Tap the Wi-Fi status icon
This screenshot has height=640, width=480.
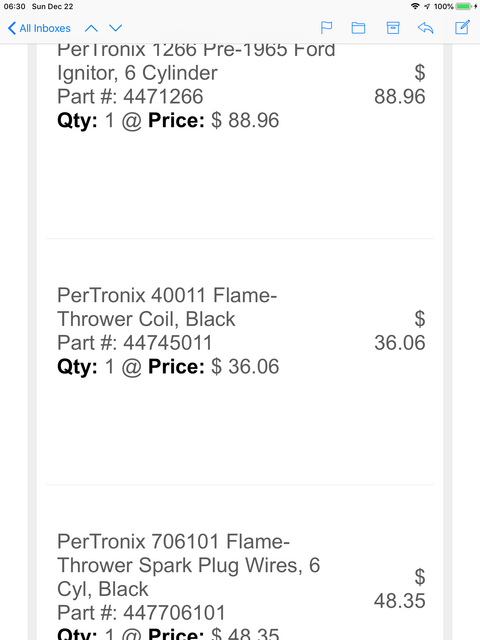pos(415,6)
